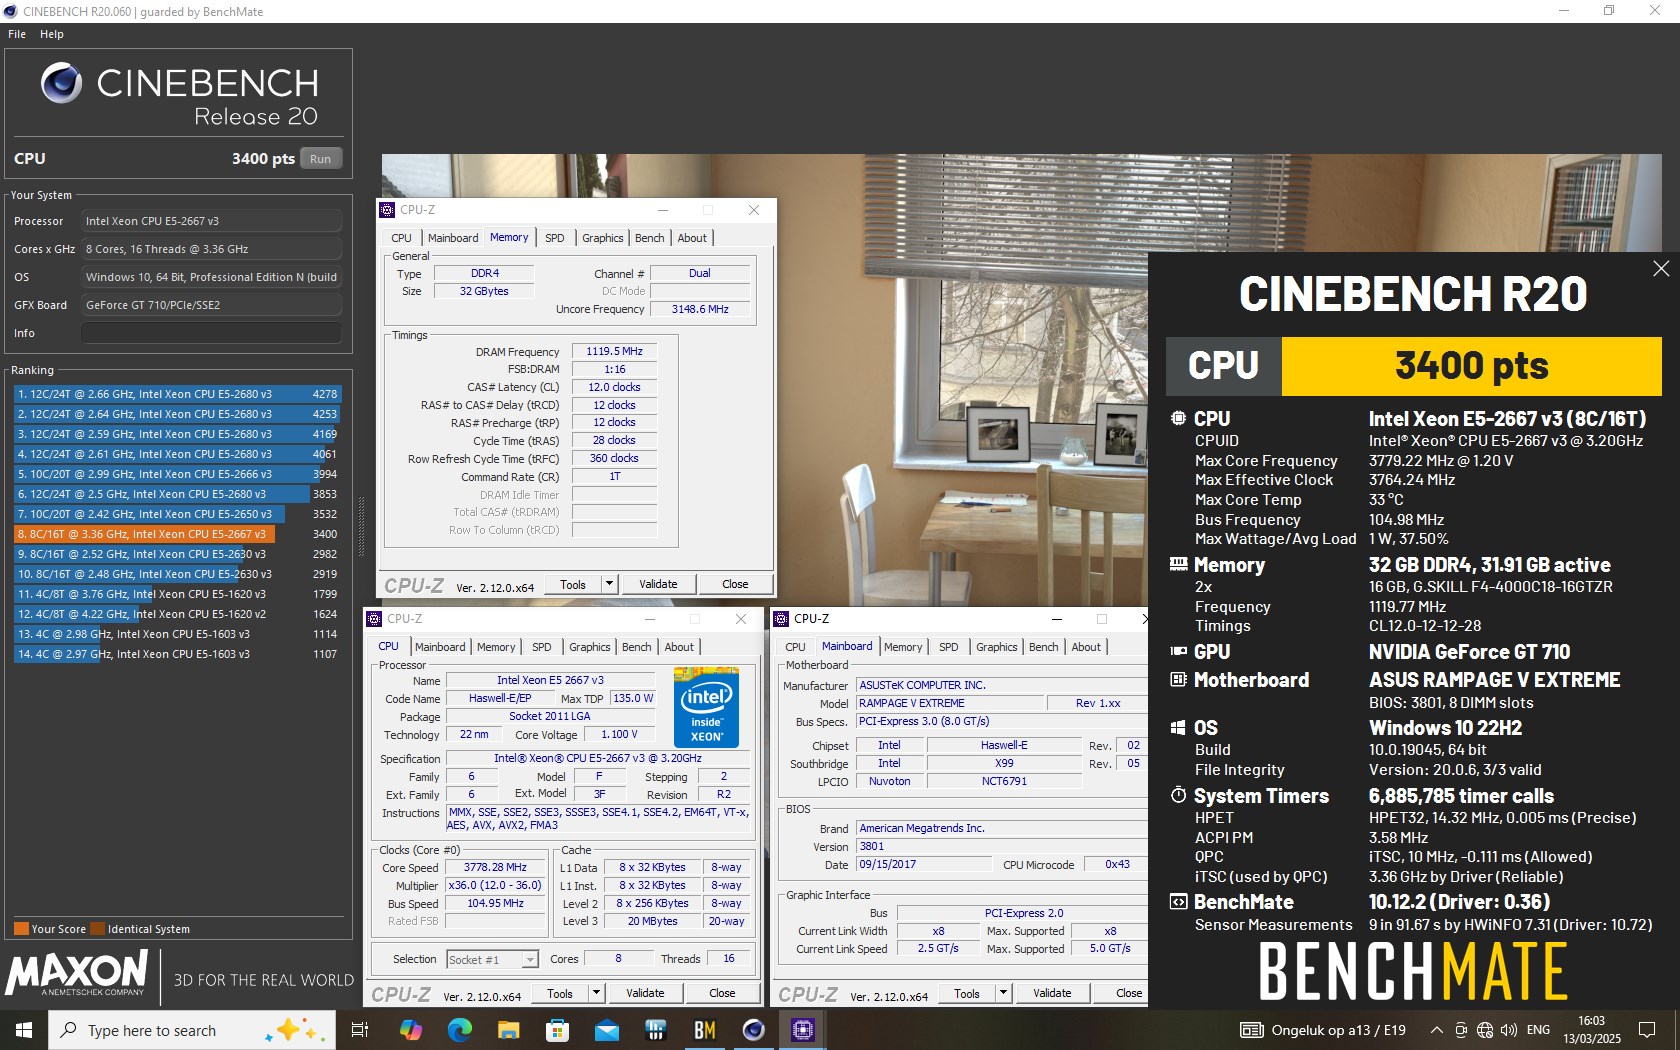Open Microsoft Store from the taskbar
Viewport: 1680px width, 1050px height.
(x=557, y=1030)
